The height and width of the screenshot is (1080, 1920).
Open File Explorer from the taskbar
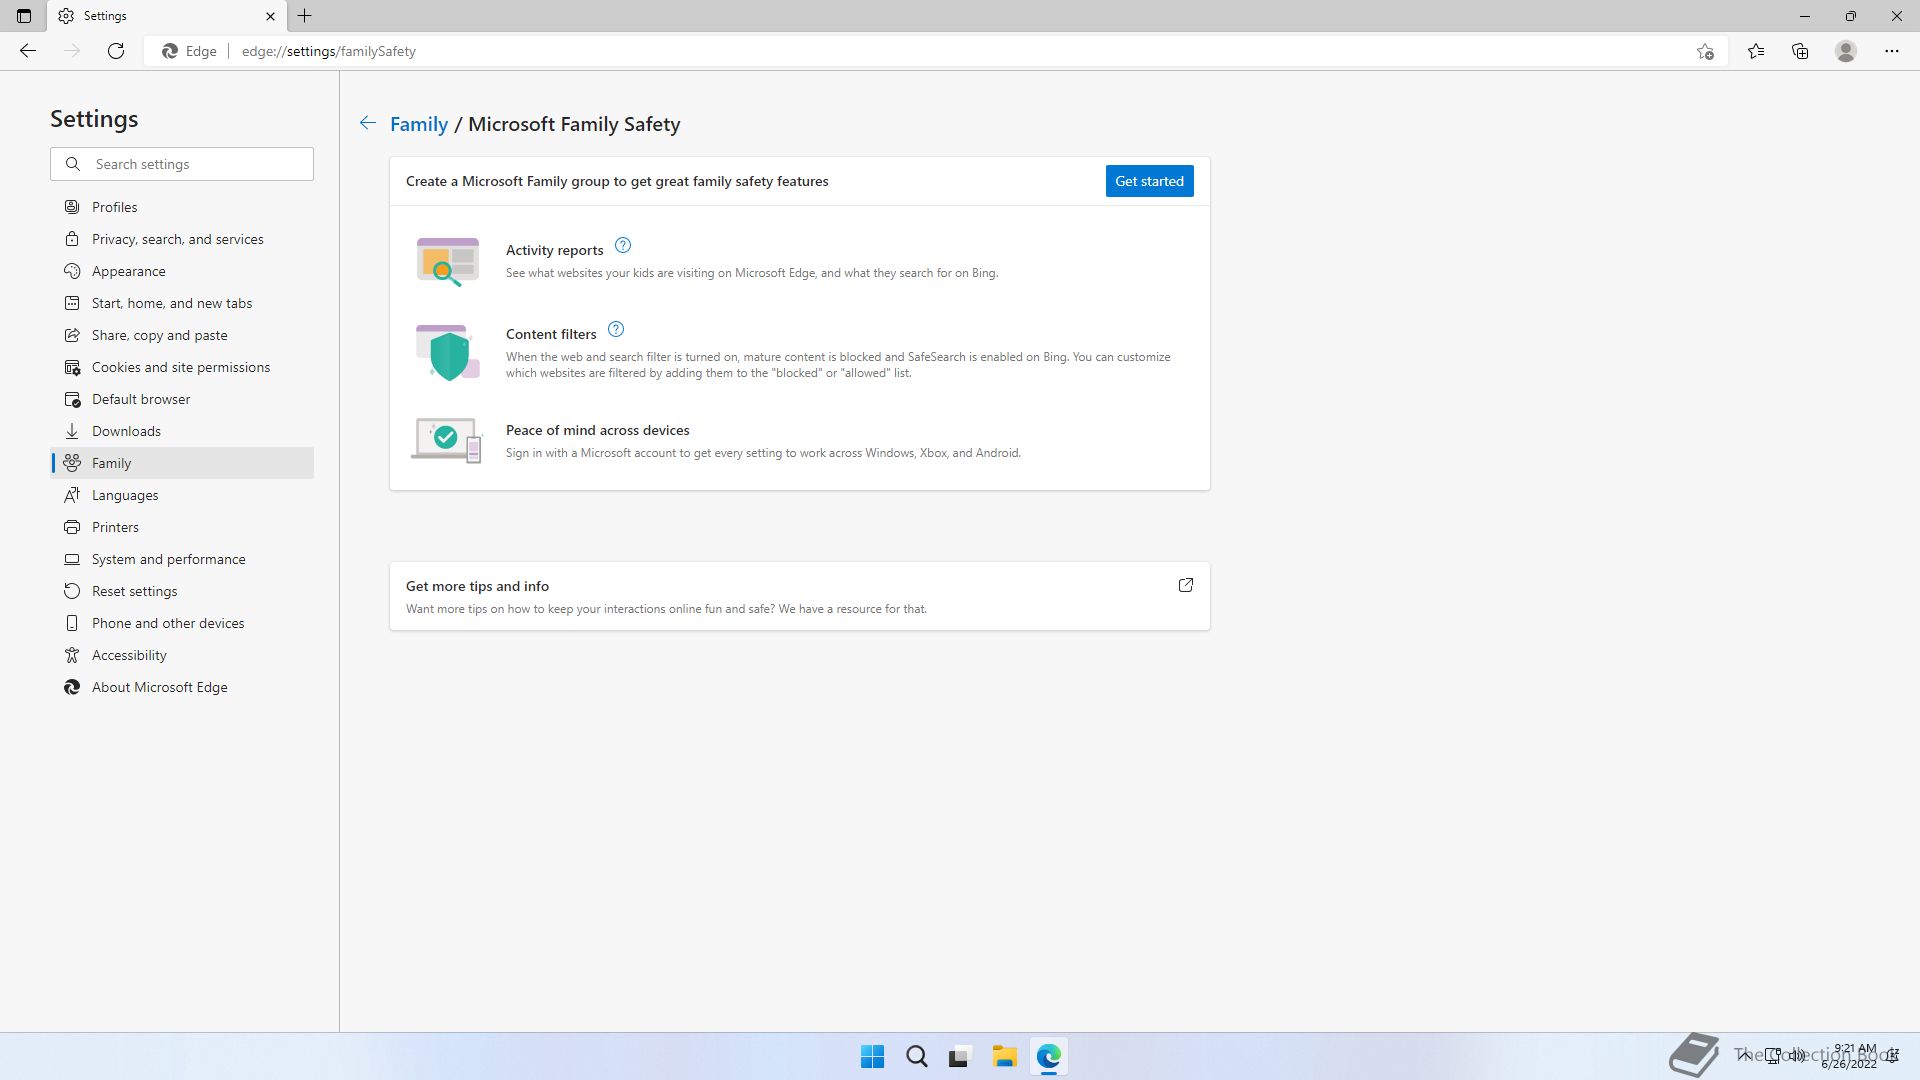click(x=1004, y=1056)
